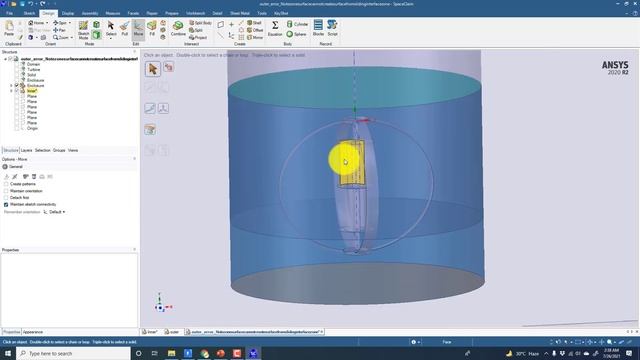Switch to the Measure ribbon tab
640x360 pixels.
click(x=113, y=13)
